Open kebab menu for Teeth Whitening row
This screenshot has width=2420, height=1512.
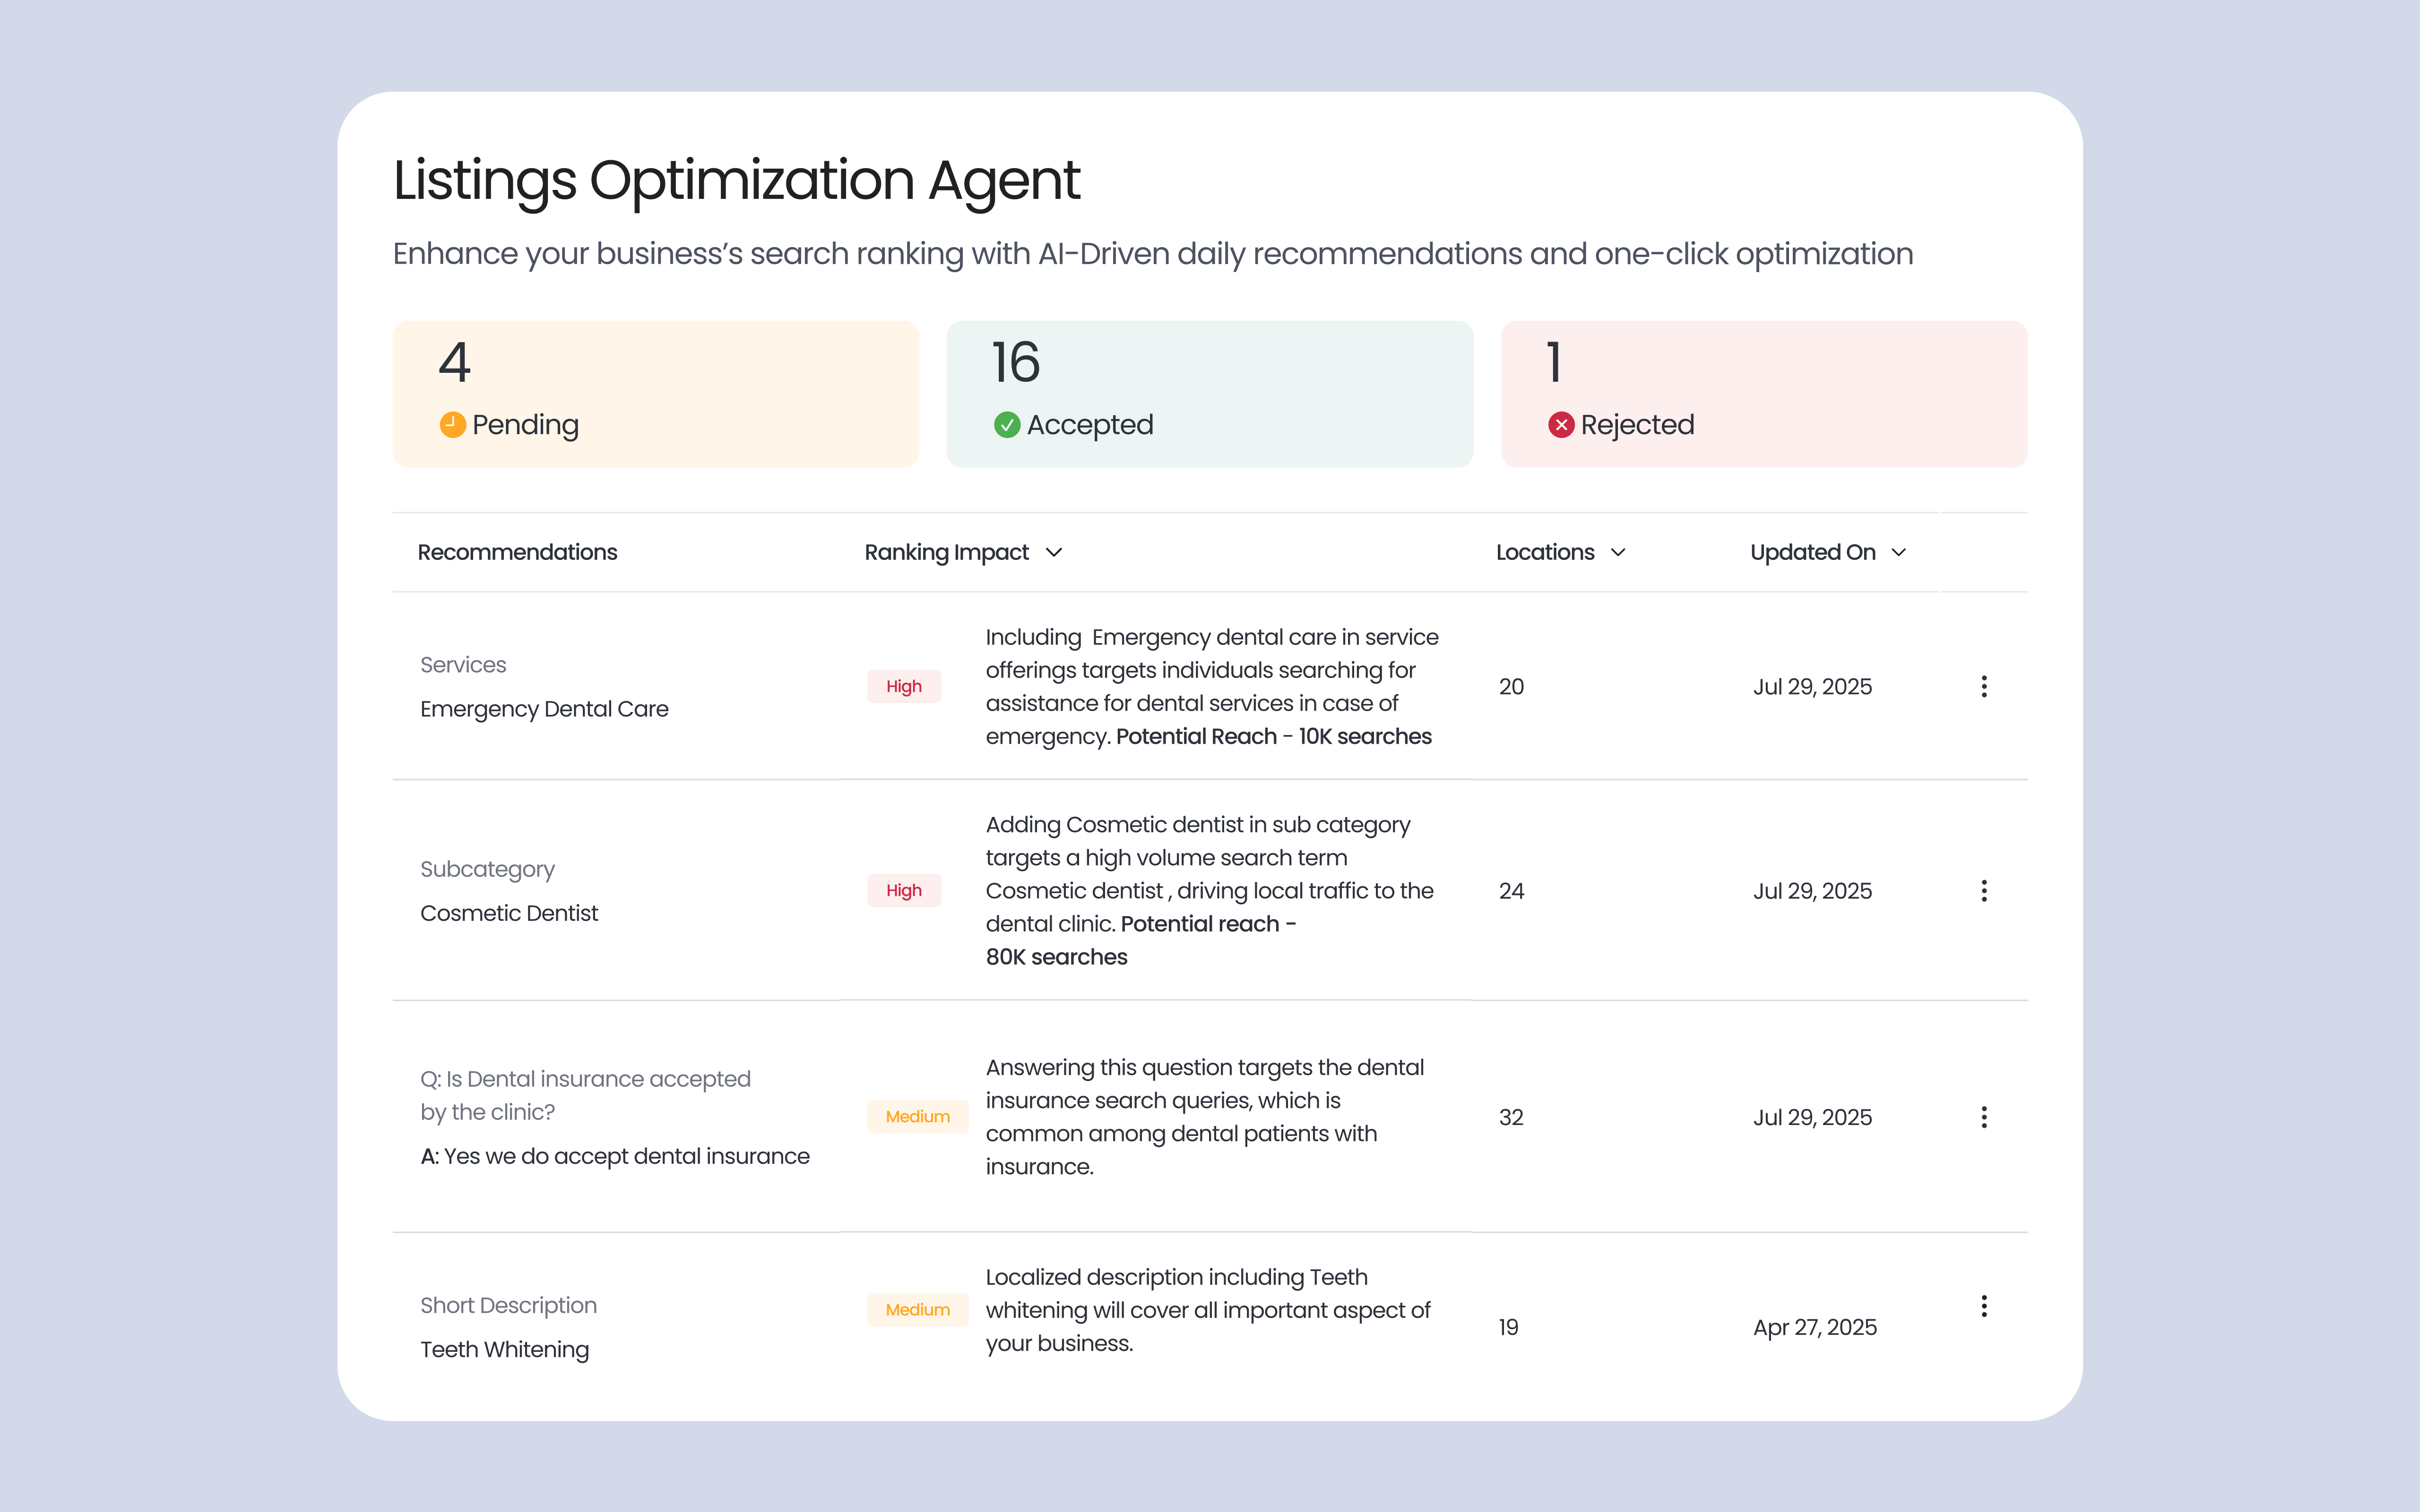pyautogui.click(x=1984, y=1306)
